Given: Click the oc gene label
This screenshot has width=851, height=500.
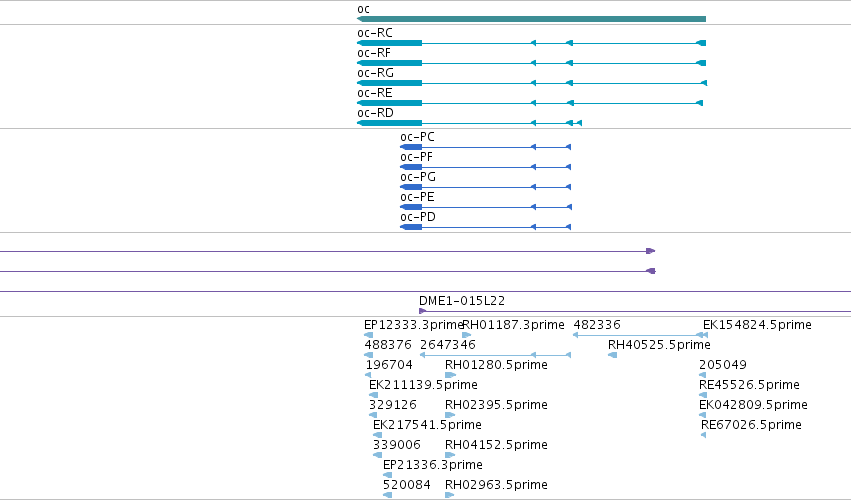Looking at the screenshot, I should tap(363, 9).
